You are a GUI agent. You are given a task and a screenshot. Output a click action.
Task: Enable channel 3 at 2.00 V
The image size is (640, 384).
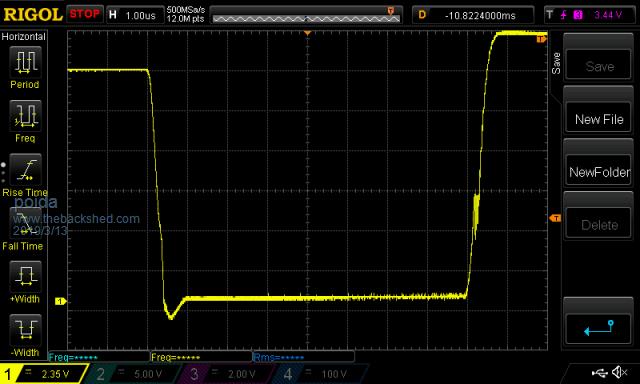(x=226, y=374)
